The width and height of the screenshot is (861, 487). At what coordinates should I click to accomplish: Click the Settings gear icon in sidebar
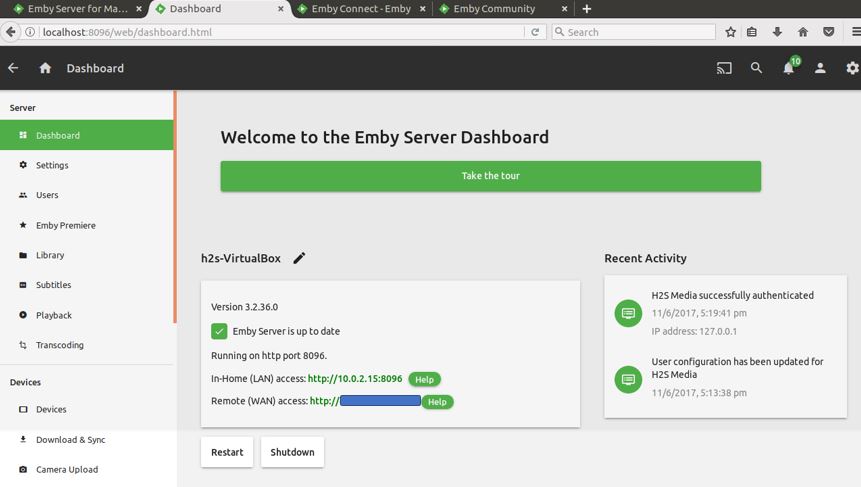(x=23, y=165)
